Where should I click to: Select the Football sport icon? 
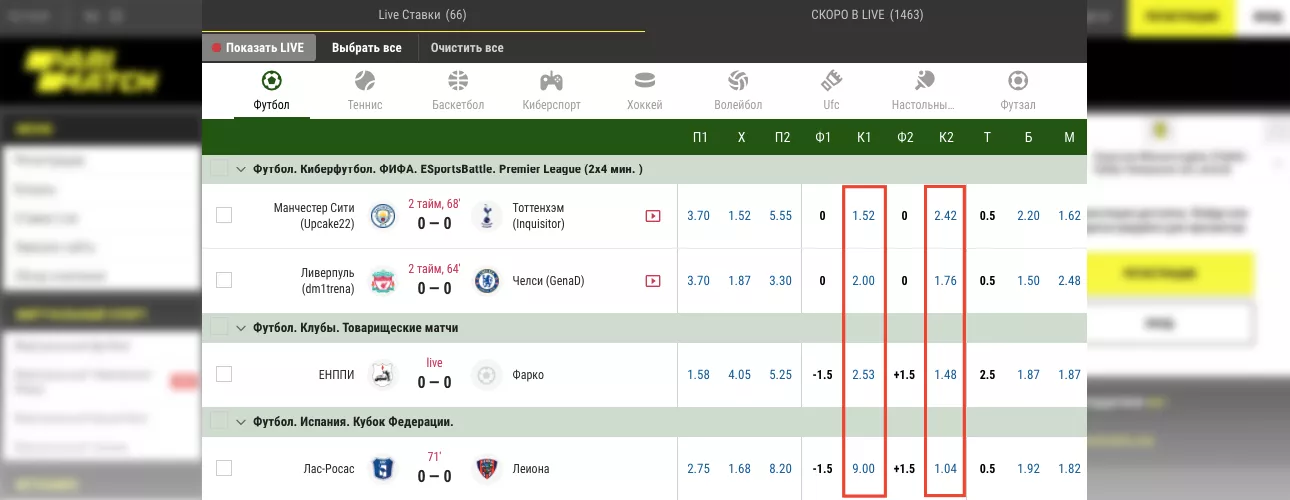coord(271,81)
